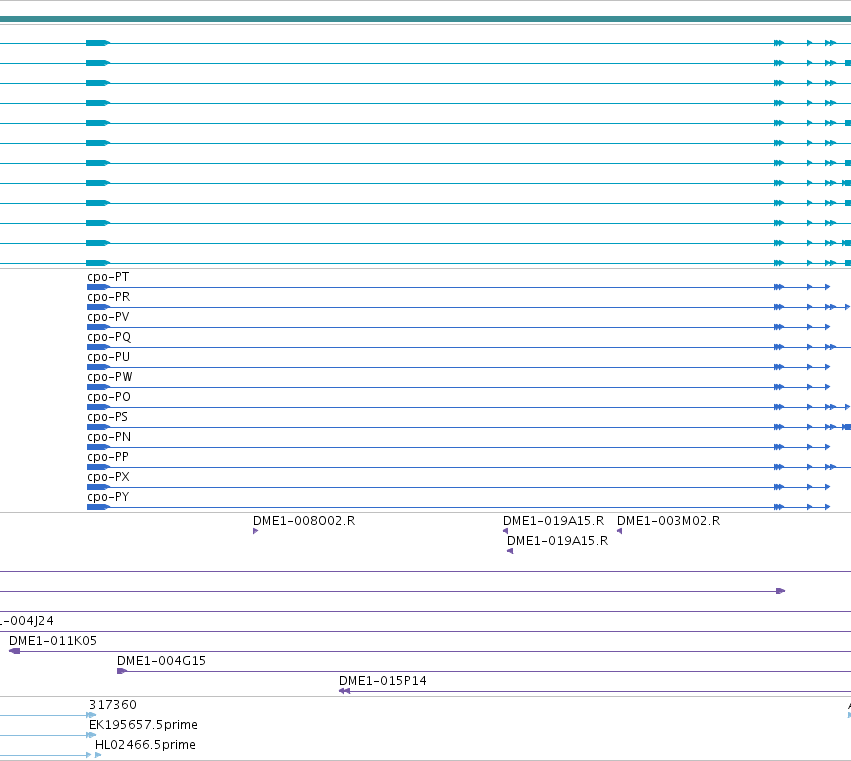The width and height of the screenshot is (851, 761).
Task: Open the cpo-PU transcript label
Action: pyautogui.click(x=109, y=357)
